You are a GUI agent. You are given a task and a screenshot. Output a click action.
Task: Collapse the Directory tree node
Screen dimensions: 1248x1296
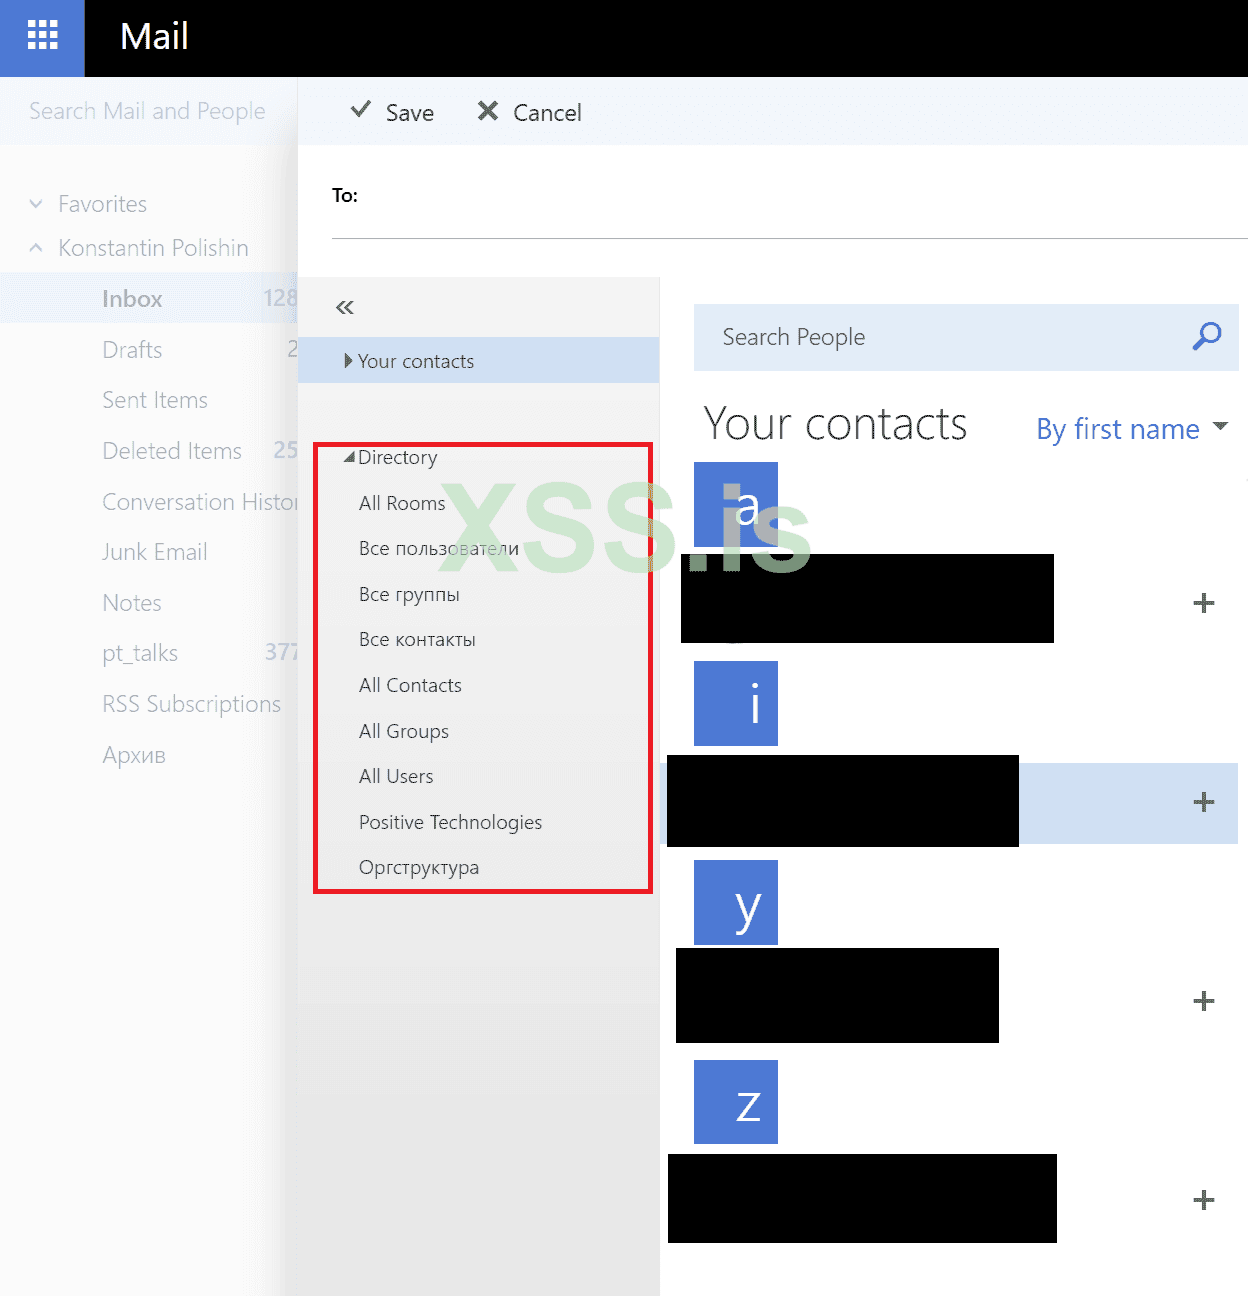[x=349, y=457]
